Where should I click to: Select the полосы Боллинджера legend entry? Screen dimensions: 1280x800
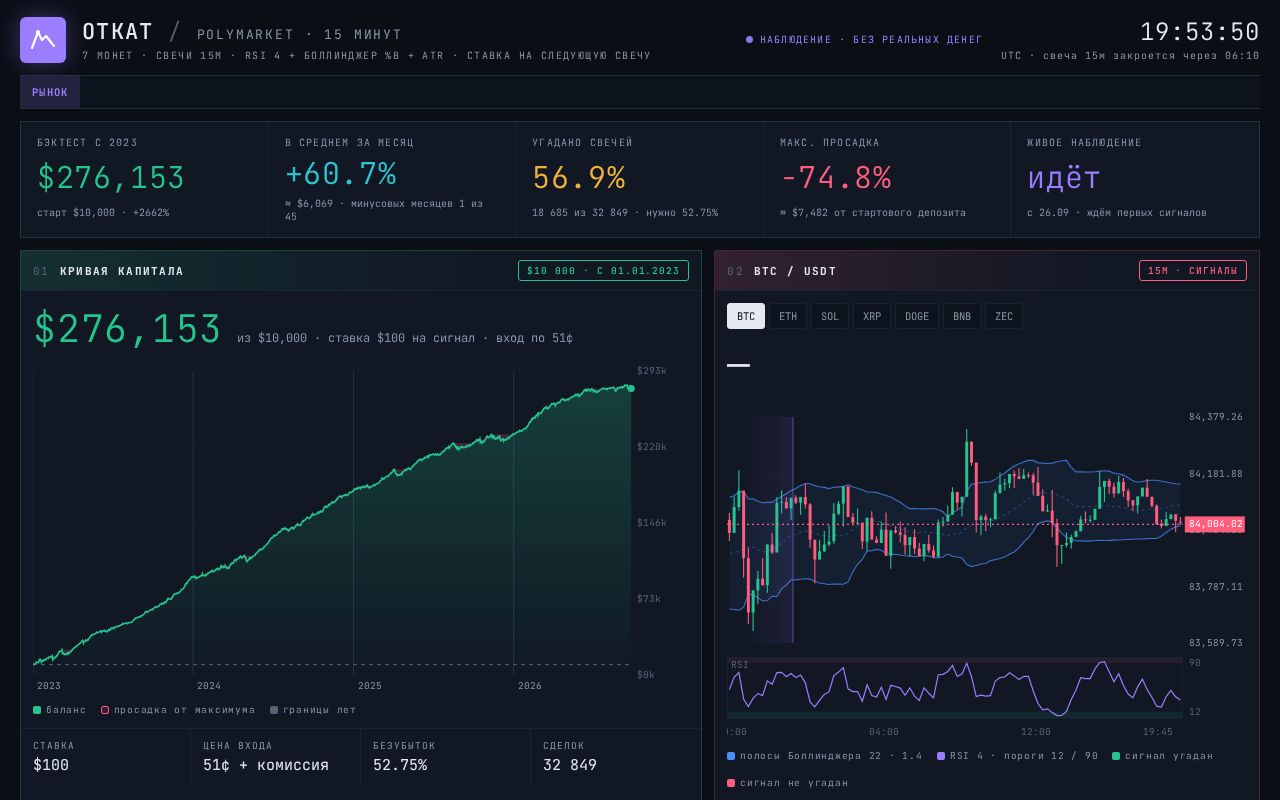pyautogui.click(x=825, y=756)
